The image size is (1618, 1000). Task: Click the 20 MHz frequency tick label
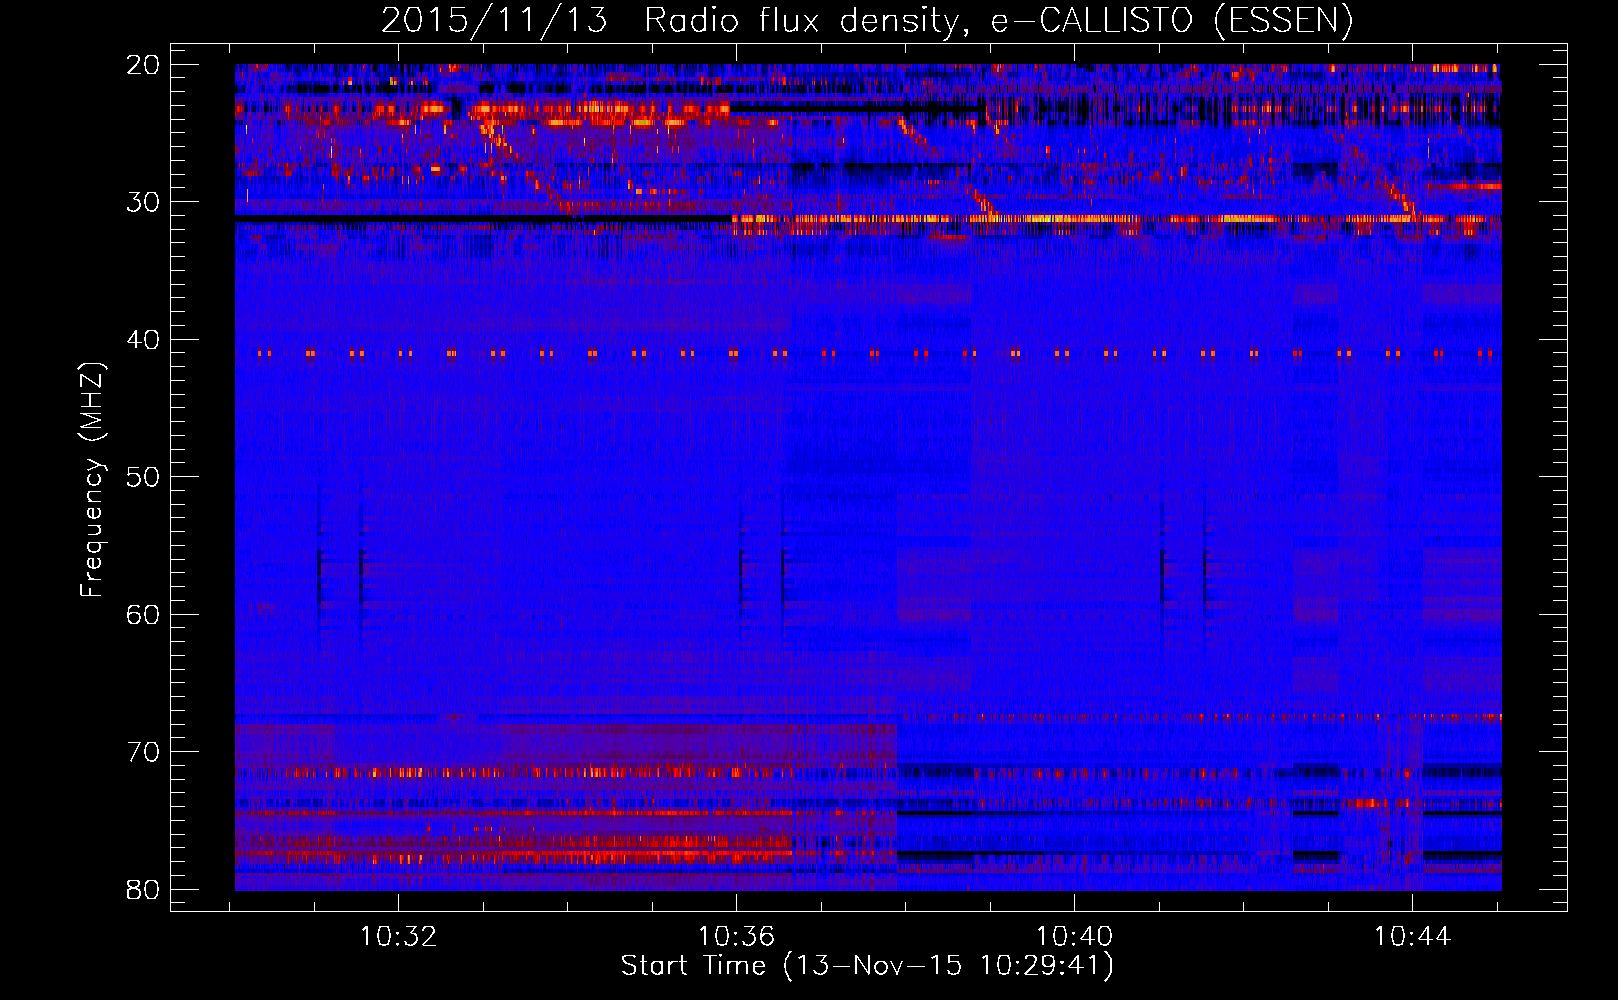coord(143,65)
